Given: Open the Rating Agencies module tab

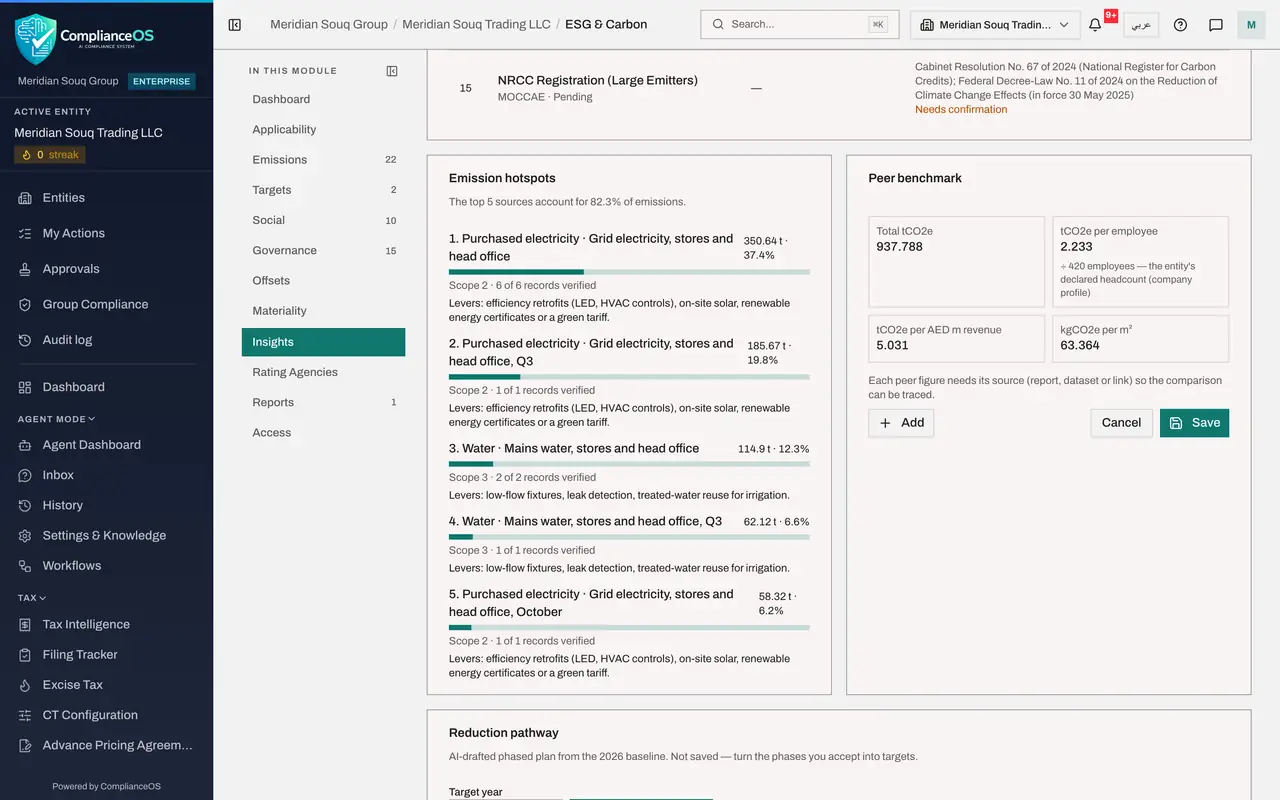Looking at the screenshot, I should pyautogui.click(x=323, y=372).
